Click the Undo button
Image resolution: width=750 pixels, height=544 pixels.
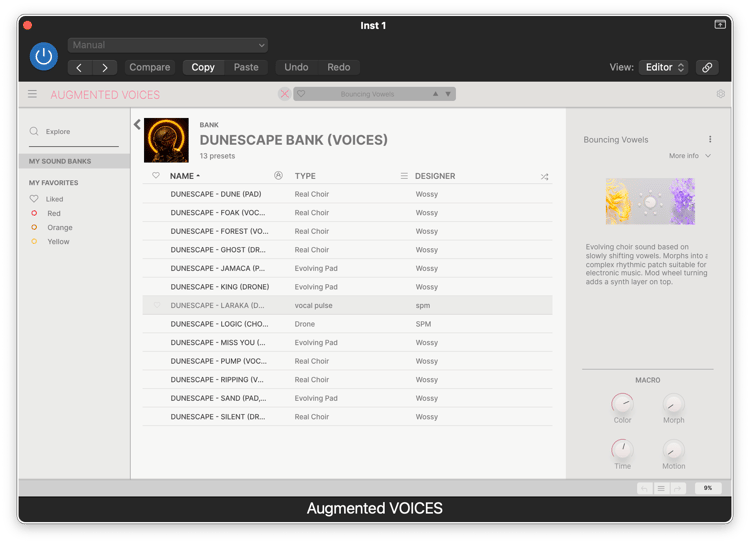[x=296, y=67]
